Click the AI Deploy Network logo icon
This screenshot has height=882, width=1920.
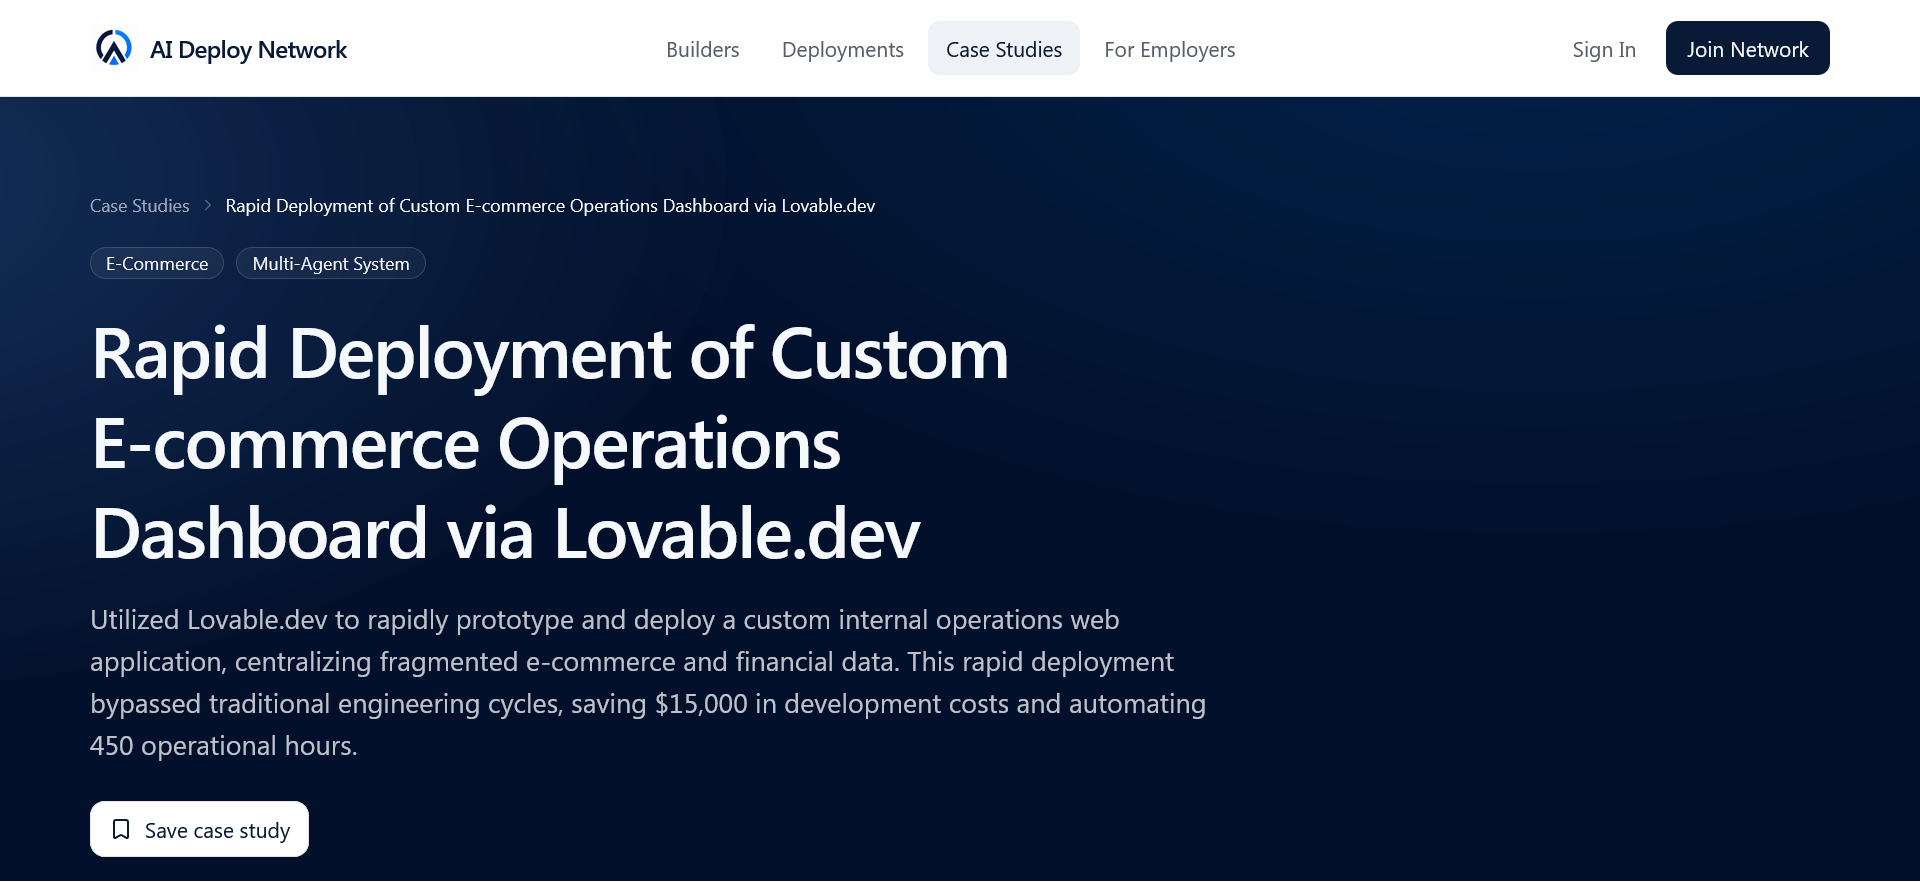pyautogui.click(x=114, y=48)
